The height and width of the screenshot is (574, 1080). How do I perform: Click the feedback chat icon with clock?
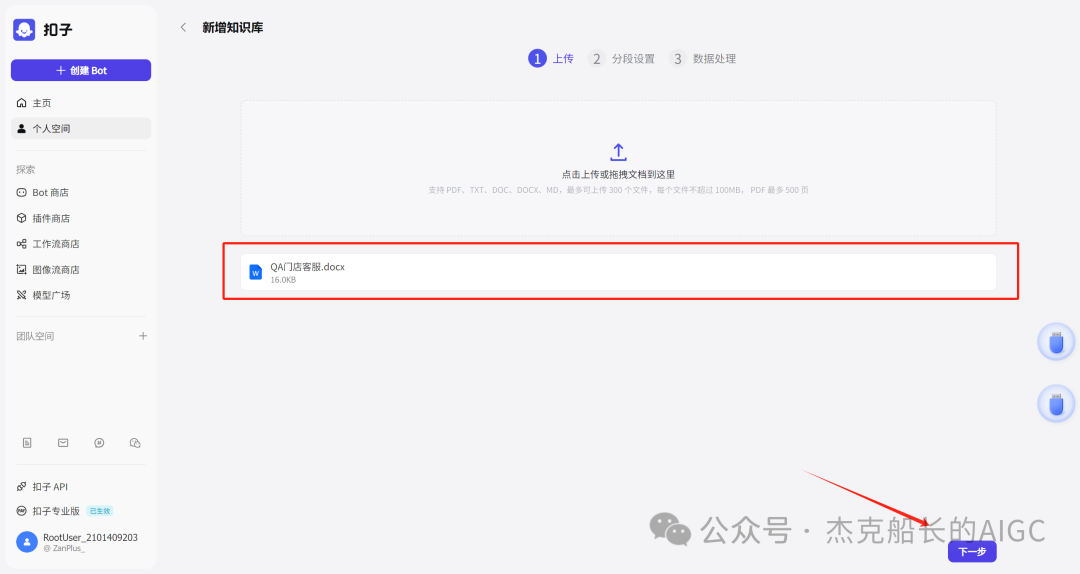click(x=135, y=443)
